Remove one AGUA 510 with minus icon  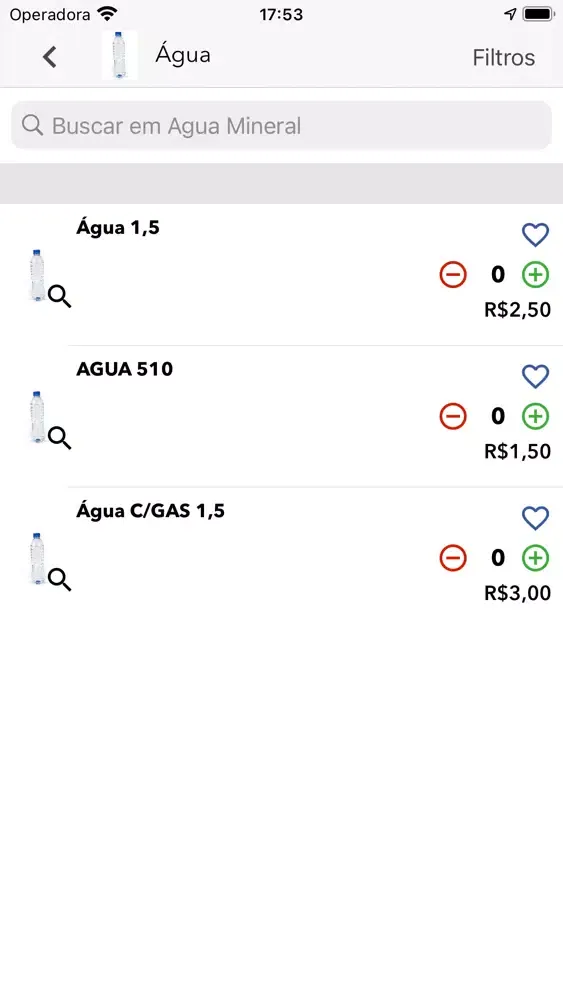point(453,416)
